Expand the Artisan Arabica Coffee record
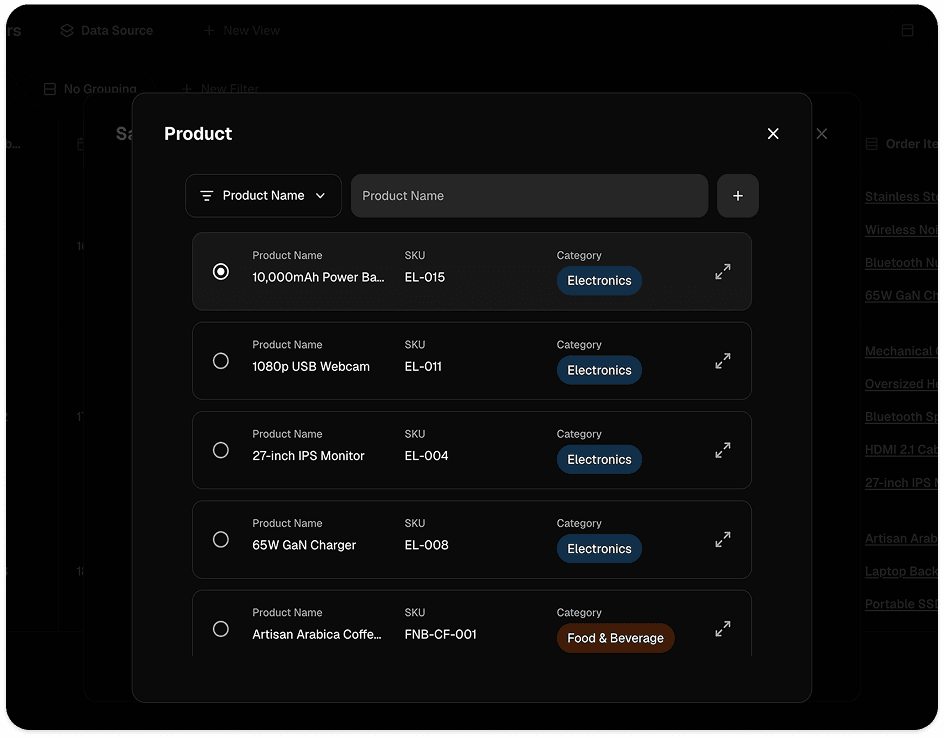The width and height of the screenshot is (944, 738). [x=722, y=628]
